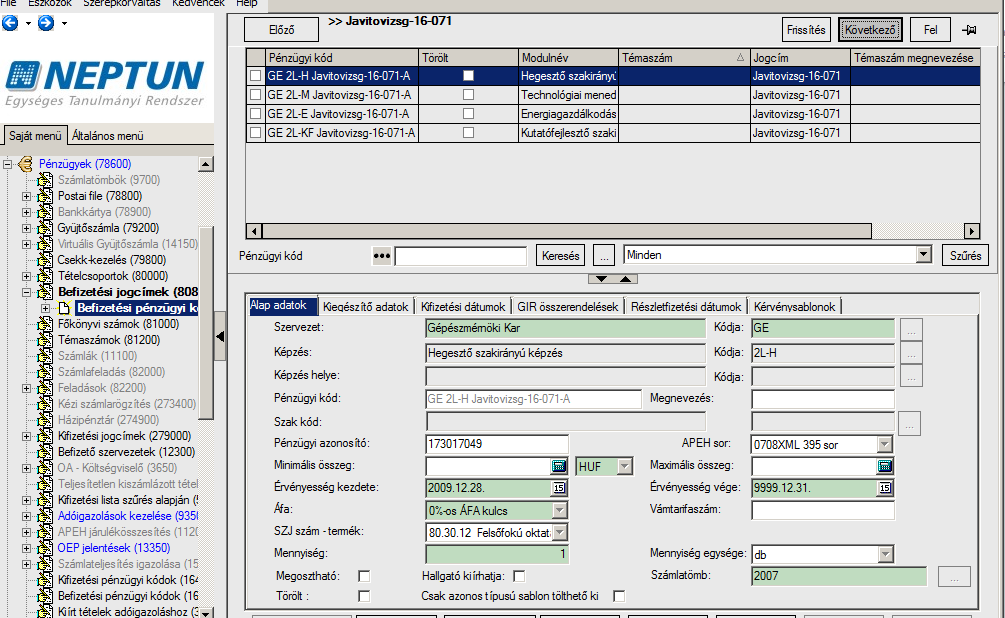Collapse the Pénzügyek (78600) tree node
The width and height of the screenshot is (1005, 618).
click(x=8, y=164)
